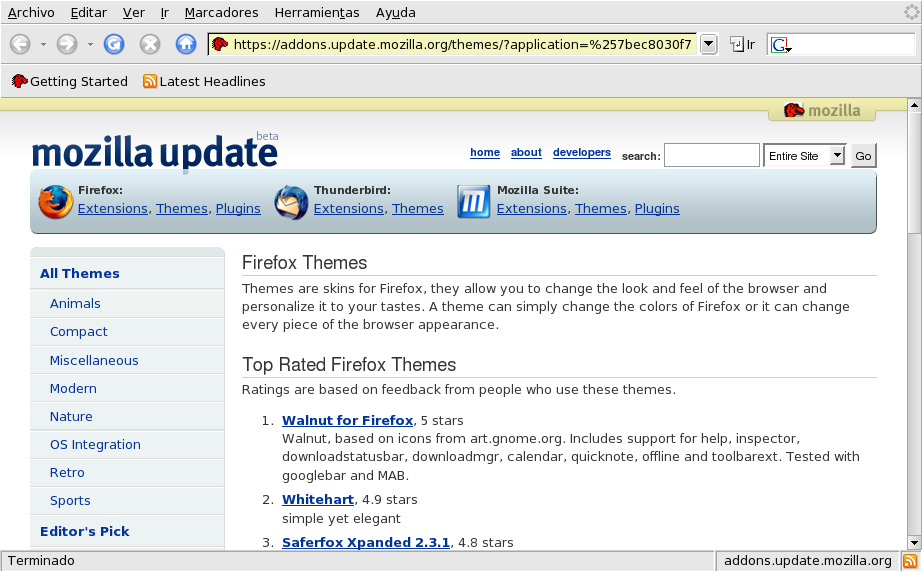Viewport: 922px width, 572px height.
Task: Click the Mozilla Suite logo icon
Action: [474, 202]
